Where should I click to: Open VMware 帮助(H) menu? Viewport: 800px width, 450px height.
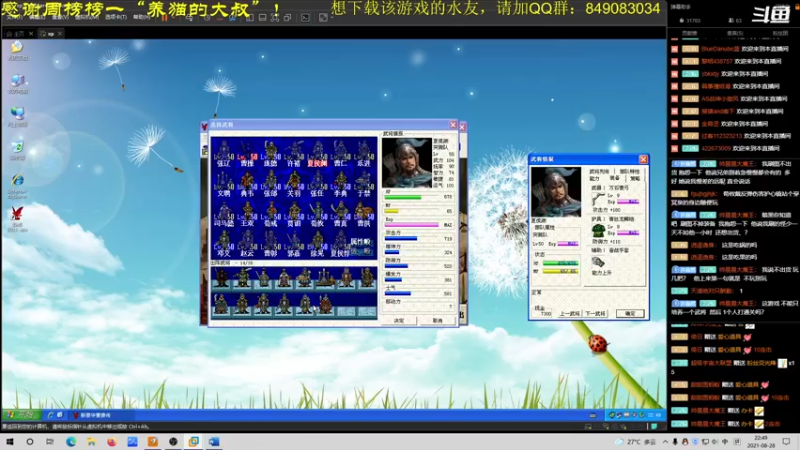coord(141,17)
